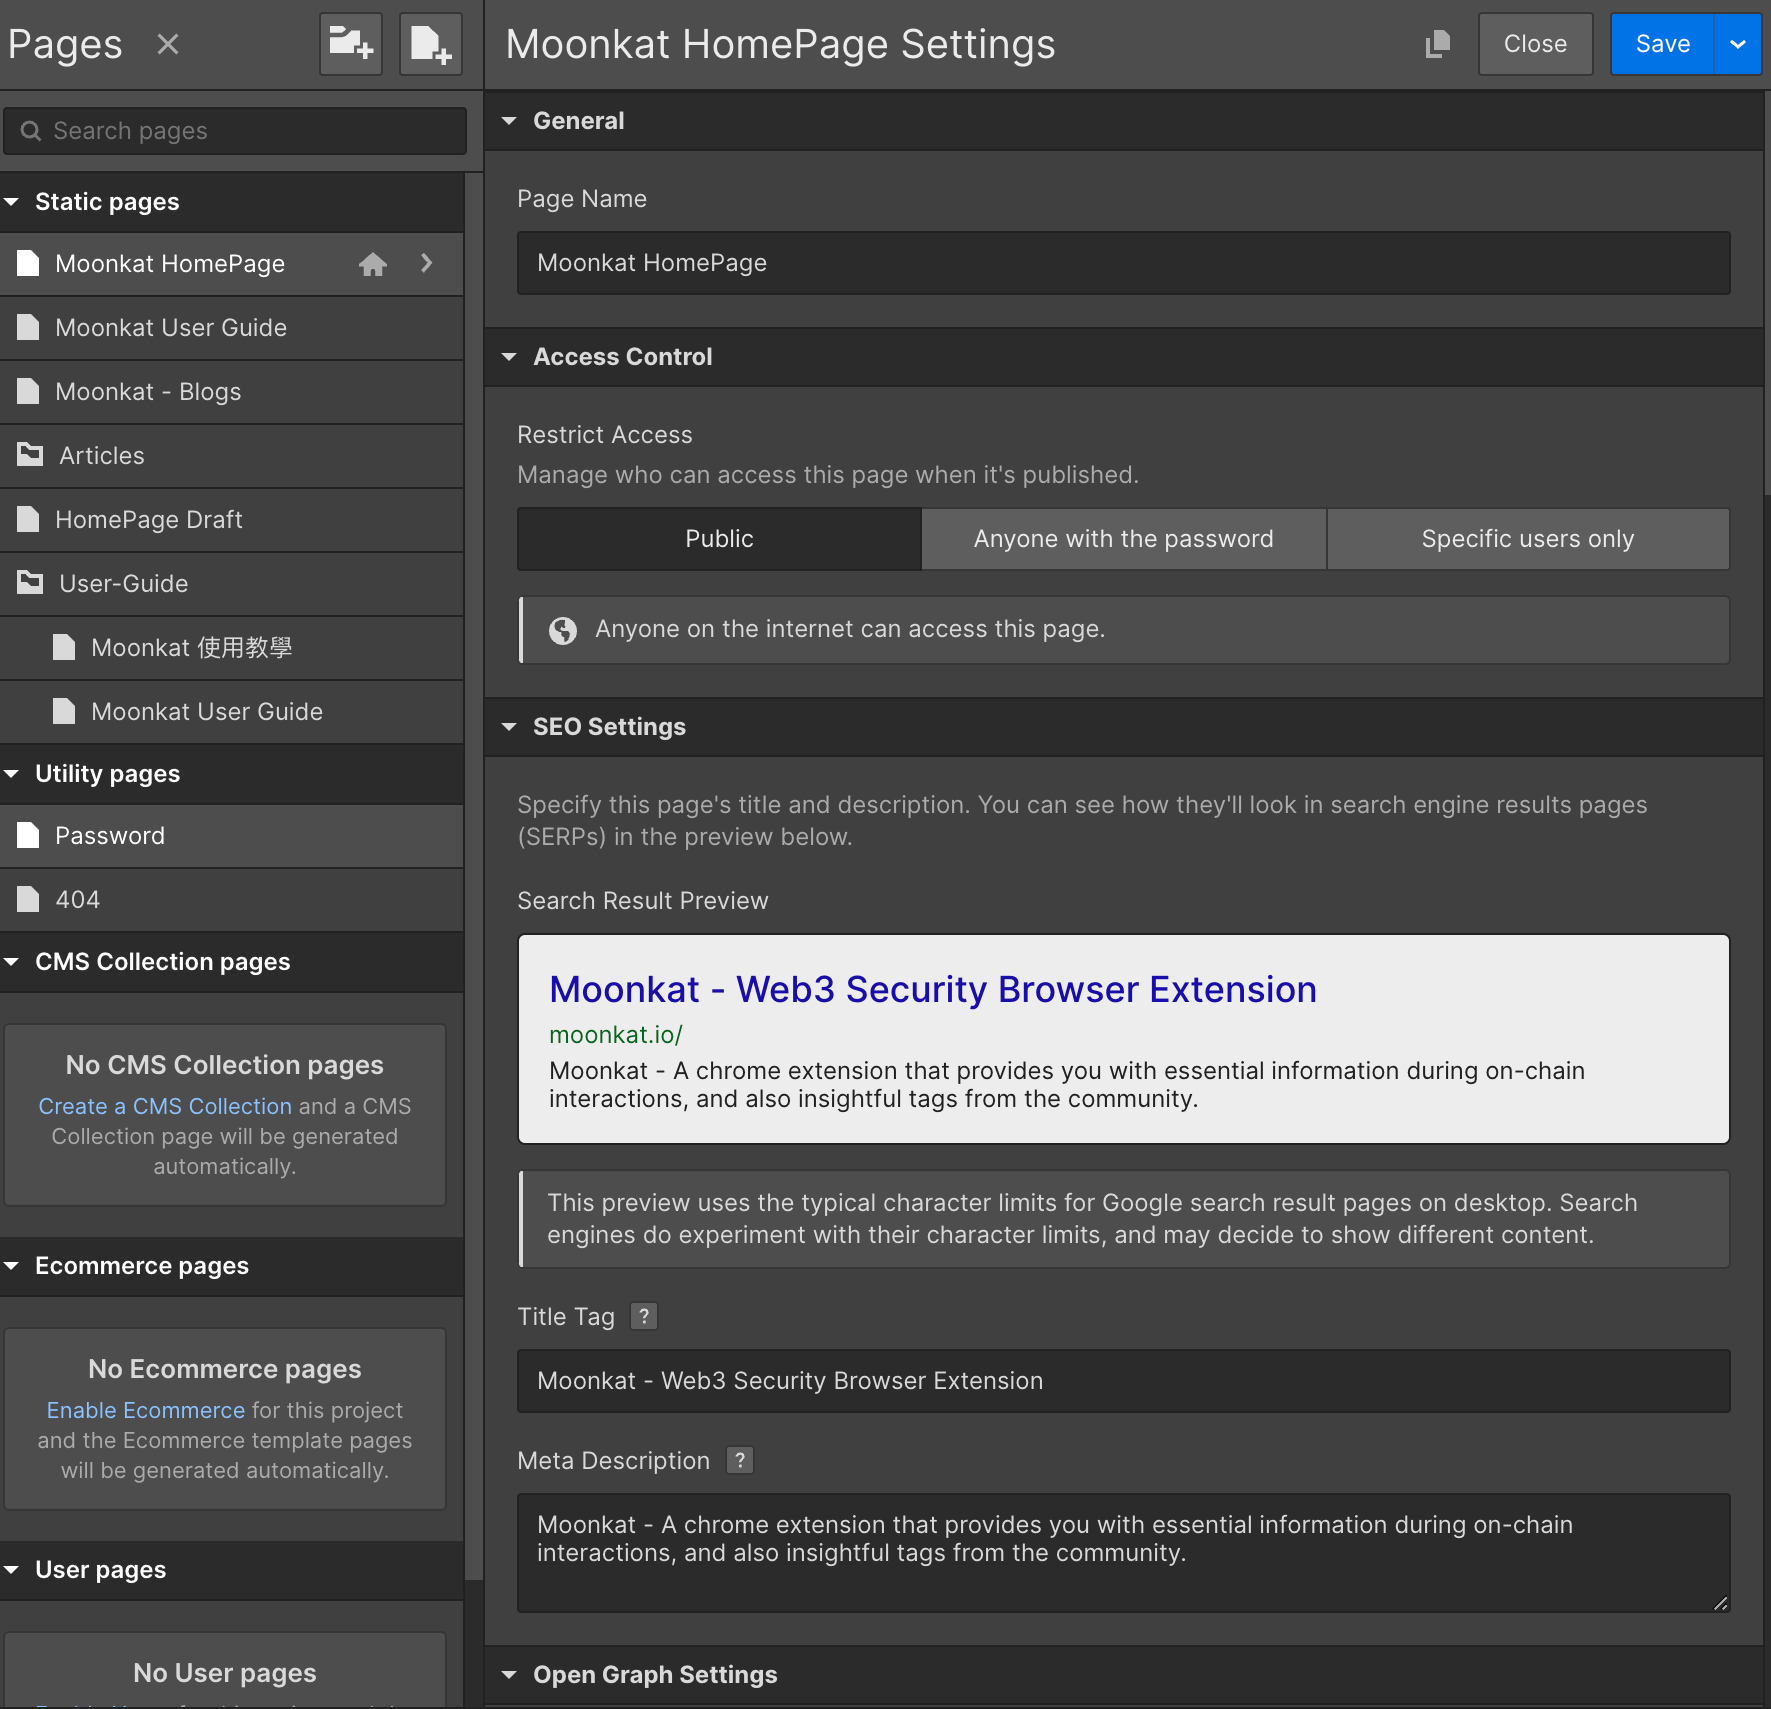Screen dimensions: 1771x1709
Task: Open the first Moonkat User Guide page
Action: [231, 328]
